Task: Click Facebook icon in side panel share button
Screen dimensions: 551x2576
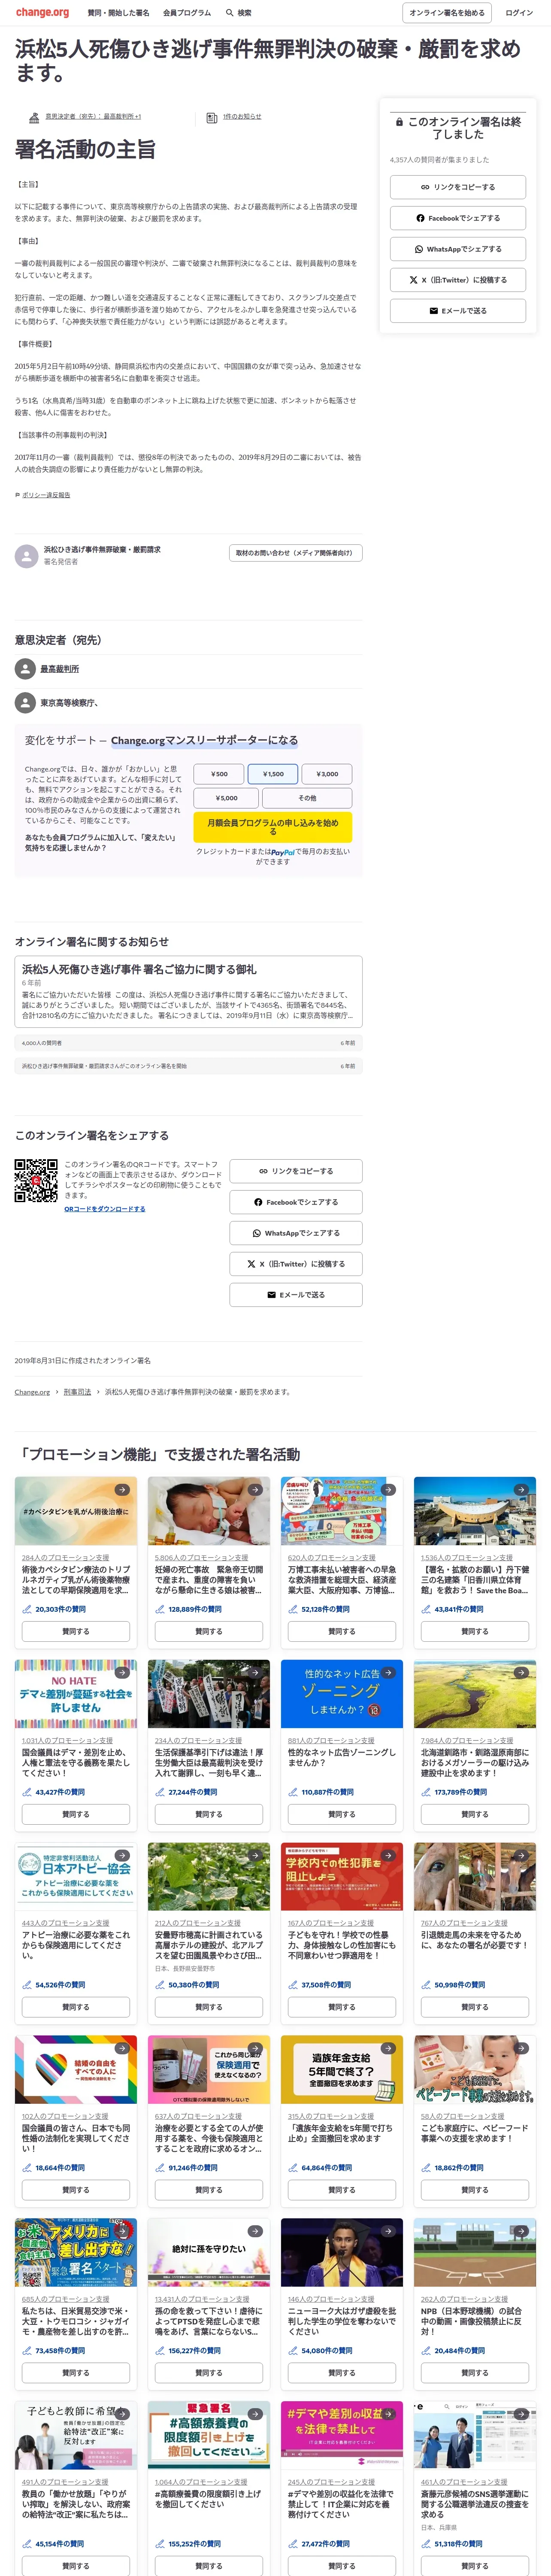Action: [420, 218]
